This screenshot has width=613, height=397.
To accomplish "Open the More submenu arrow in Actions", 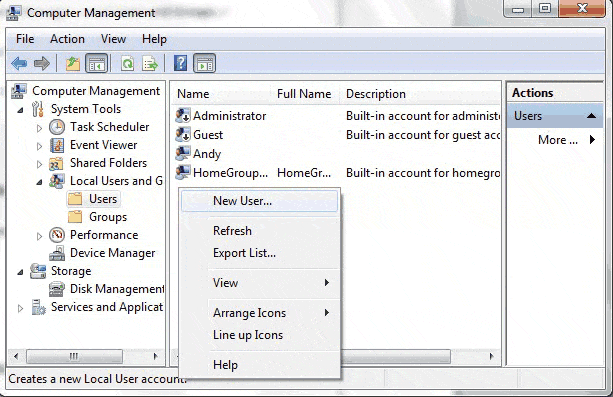I will click(593, 139).
